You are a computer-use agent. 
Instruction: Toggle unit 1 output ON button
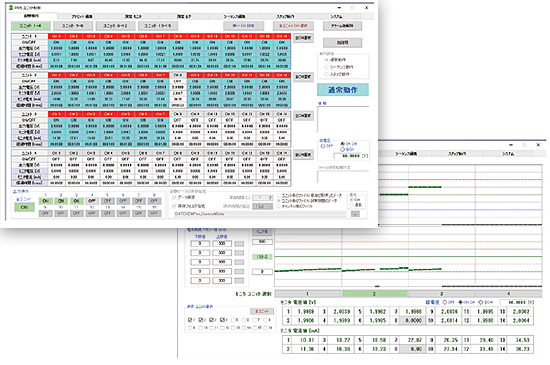[46, 201]
